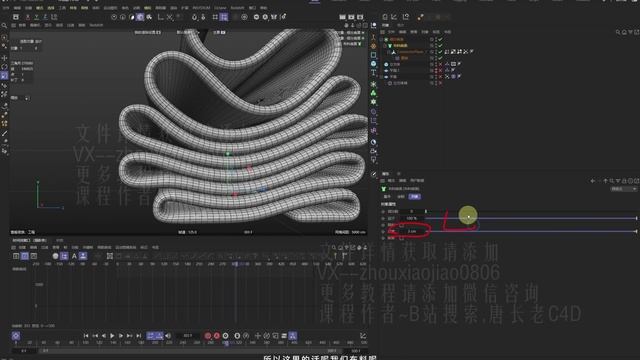Image resolution: width=640 pixels, height=360 pixels.
Task: Click the circle icon in timeline toolbar
Action: pos(56,256)
